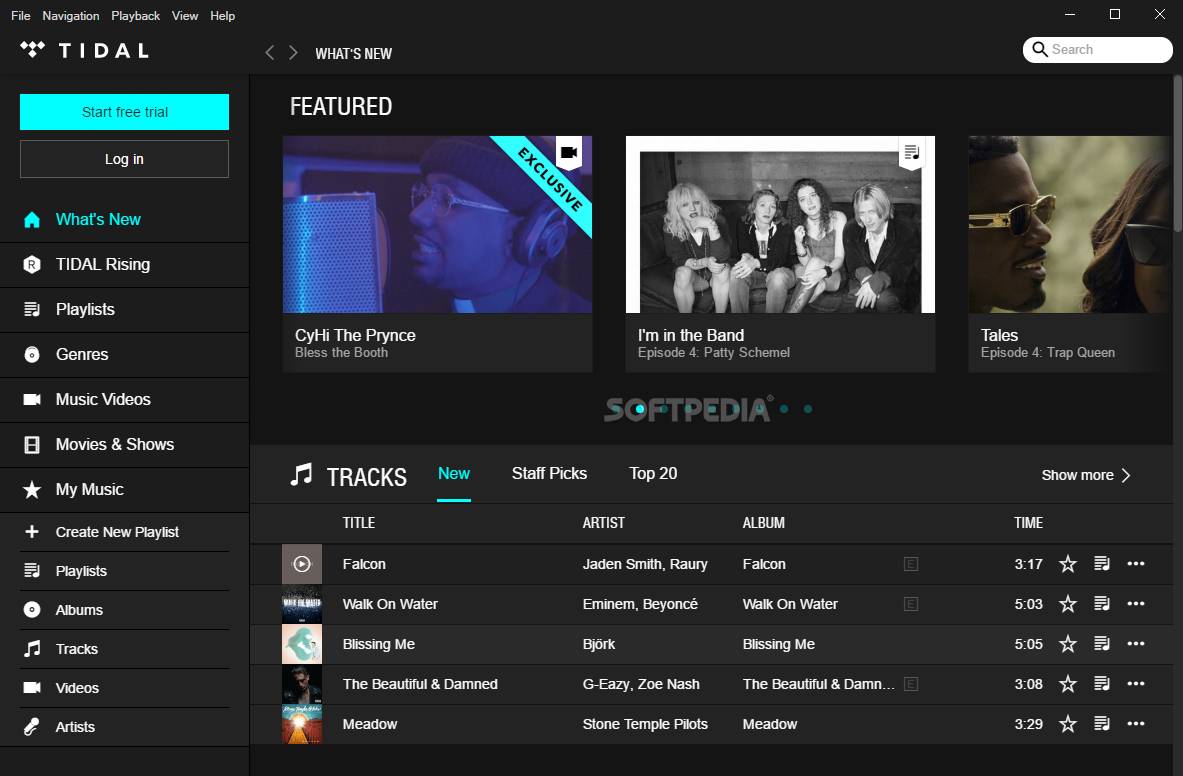Image resolution: width=1183 pixels, height=776 pixels.
Task: Click the search magnifier icon
Action: click(x=1040, y=49)
